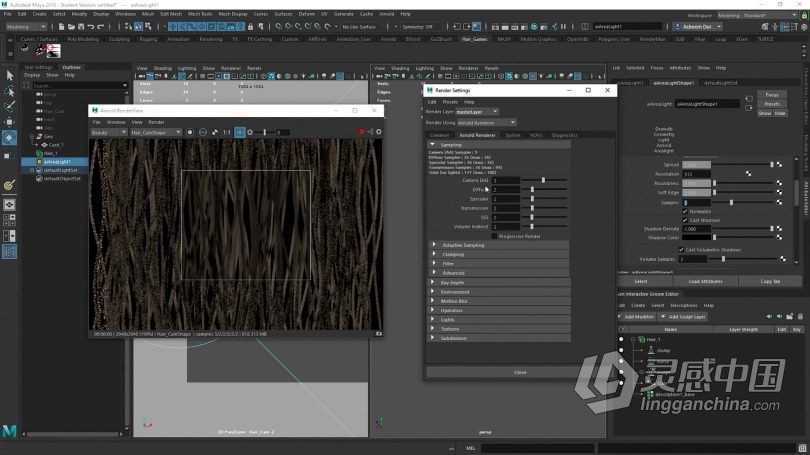The height and width of the screenshot is (455, 810).
Task: Click the Save Scene icon
Action: (81, 26)
